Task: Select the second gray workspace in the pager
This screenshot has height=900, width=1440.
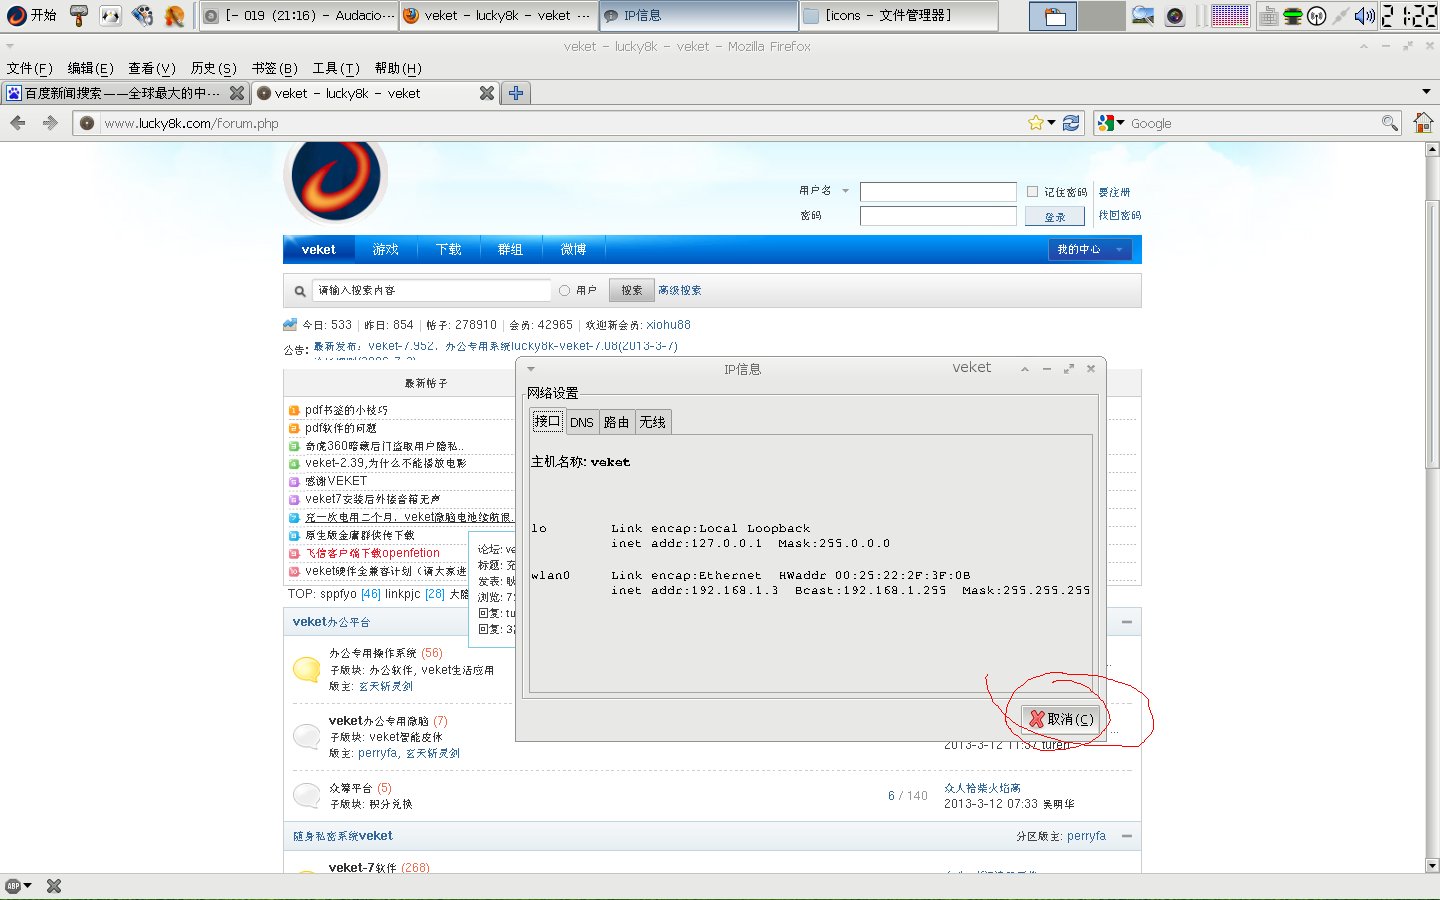Action: pos(1102,16)
